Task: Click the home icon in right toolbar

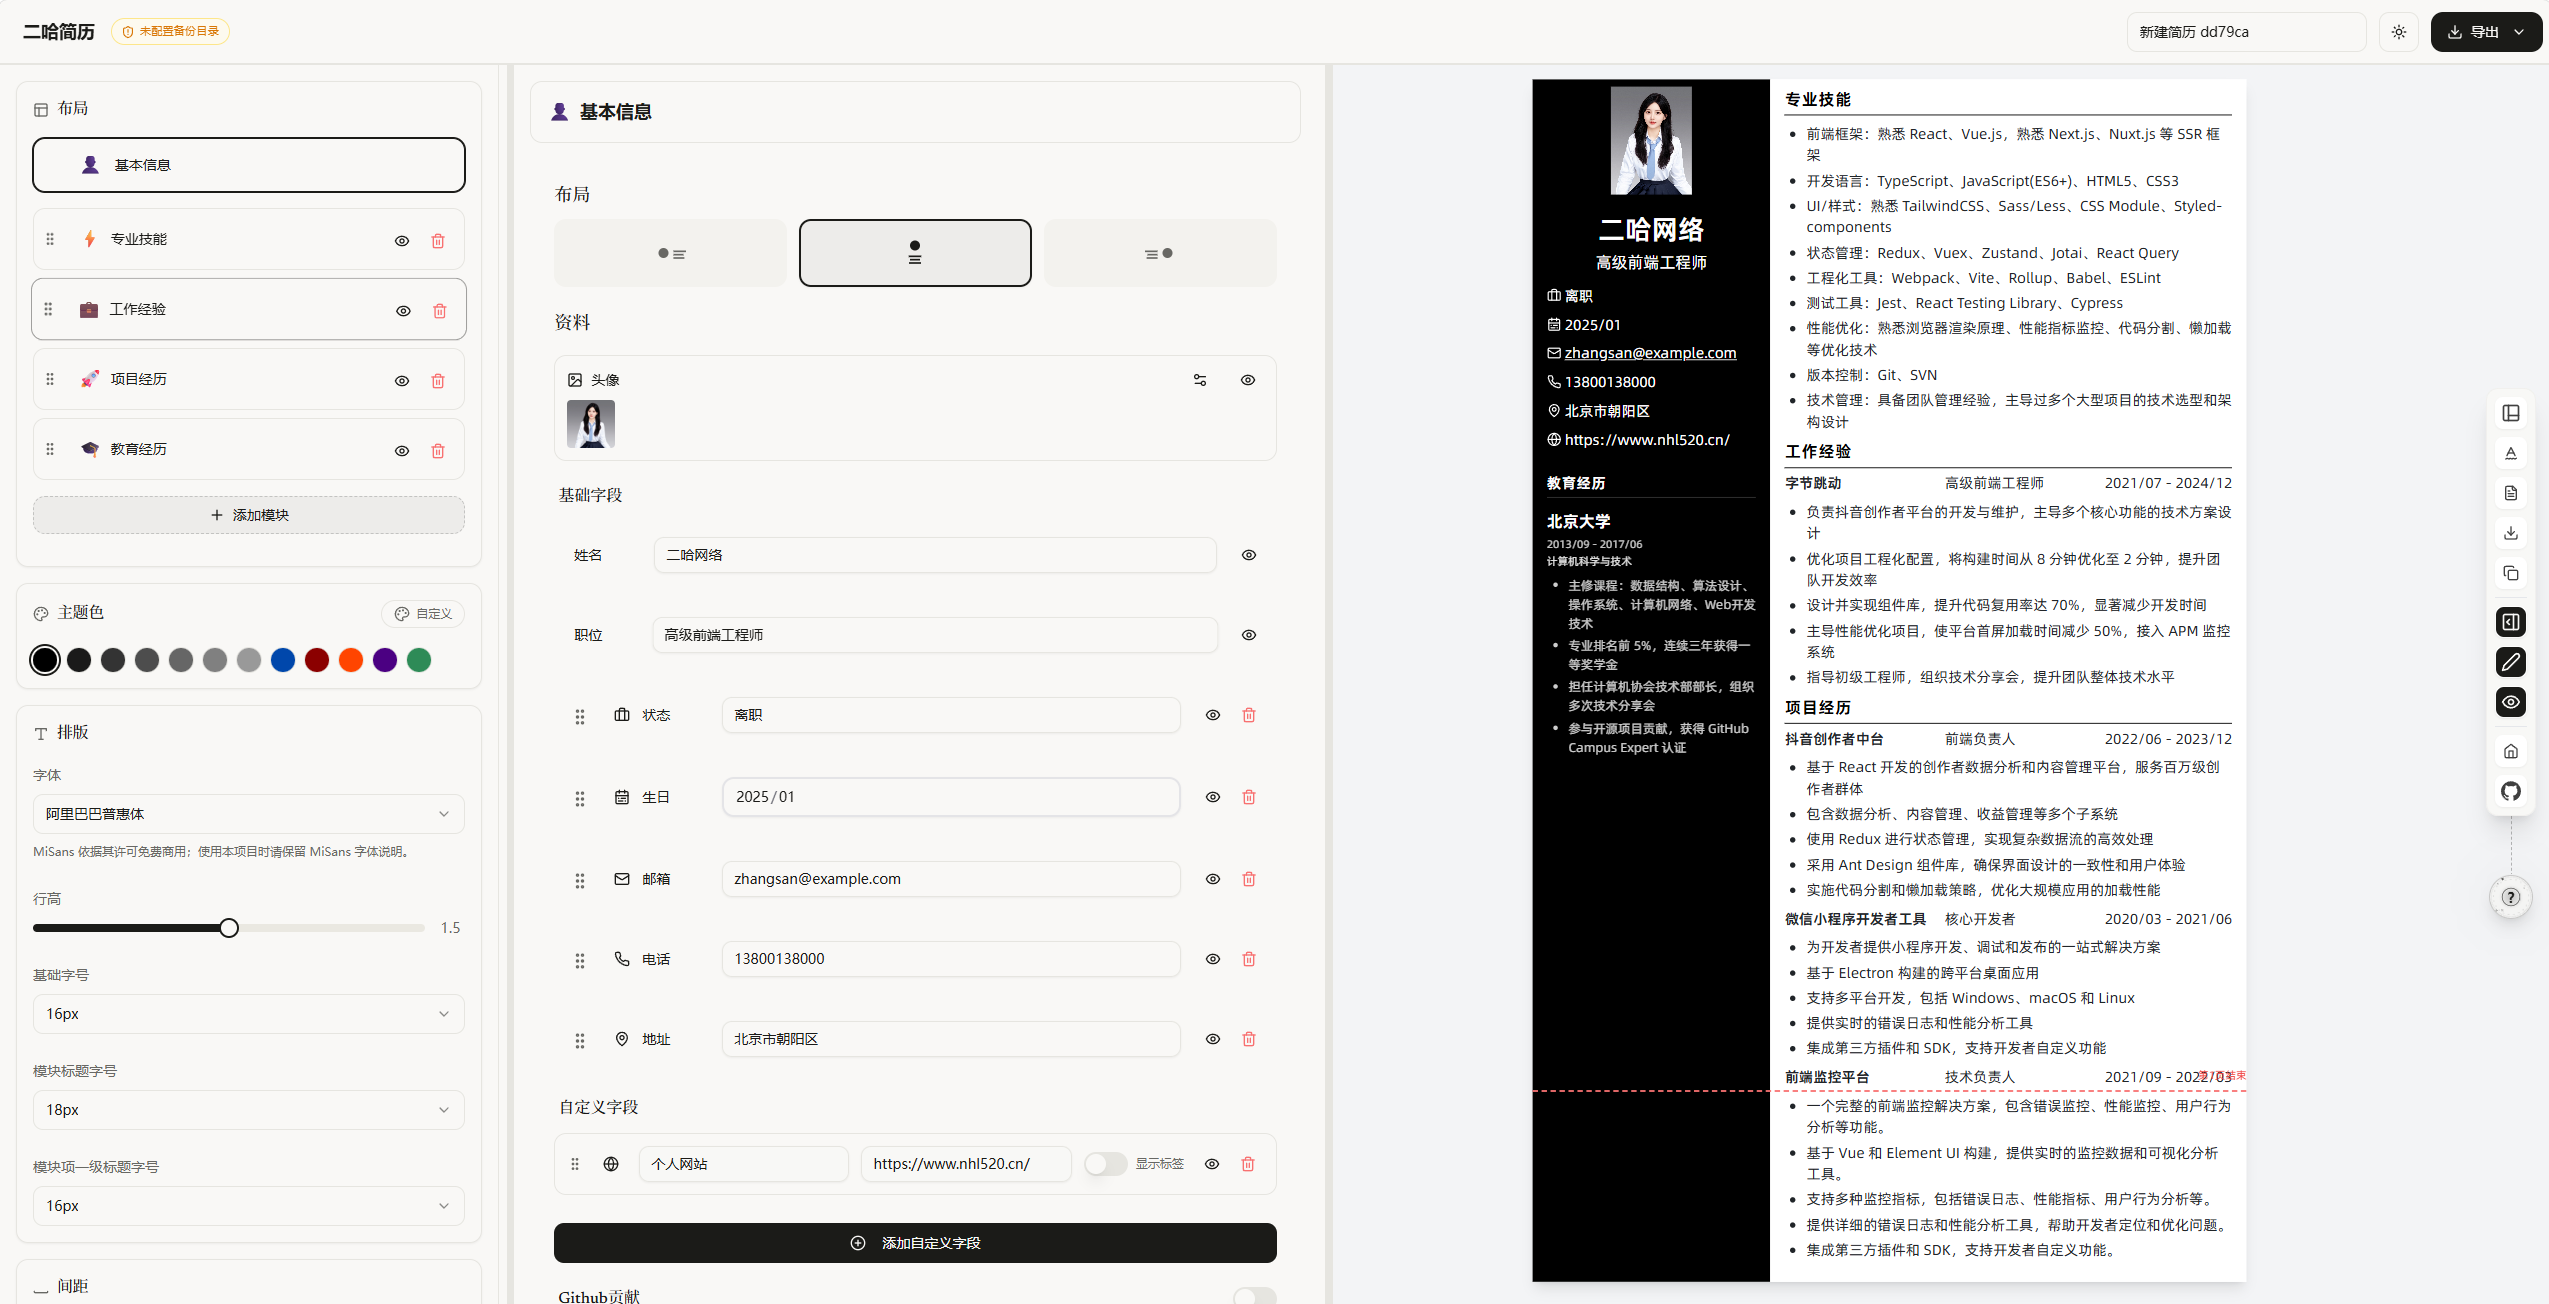Action: click(x=2511, y=751)
